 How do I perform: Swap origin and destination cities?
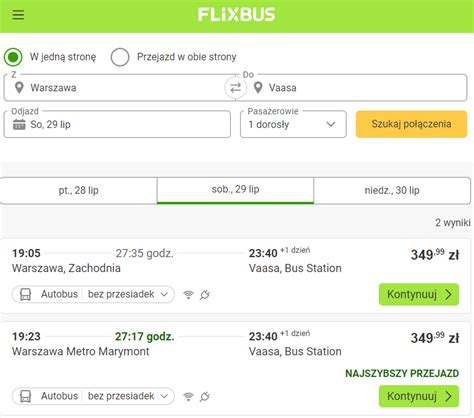235,88
